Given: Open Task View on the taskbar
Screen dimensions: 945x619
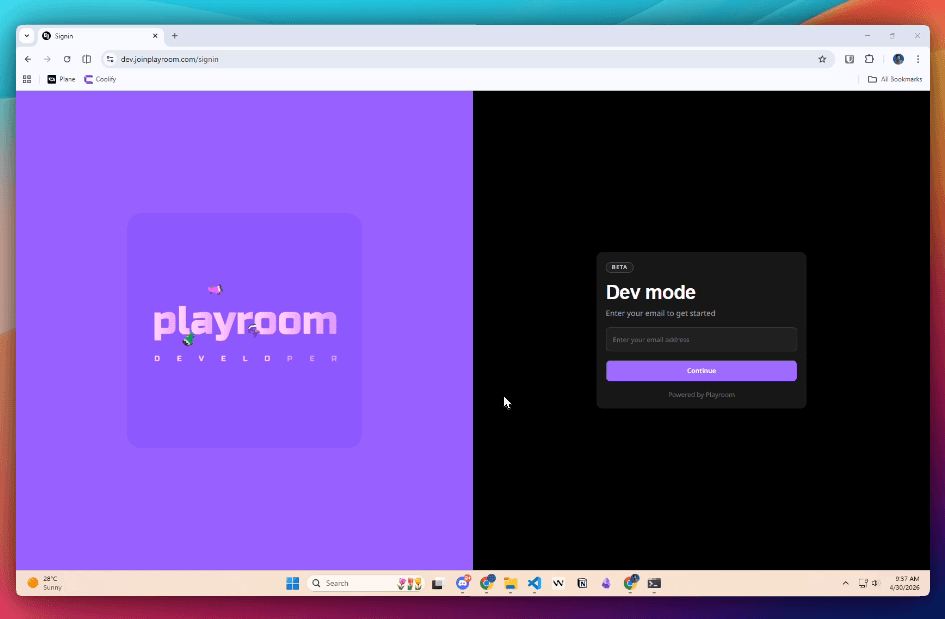Looking at the screenshot, I should [438, 583].
